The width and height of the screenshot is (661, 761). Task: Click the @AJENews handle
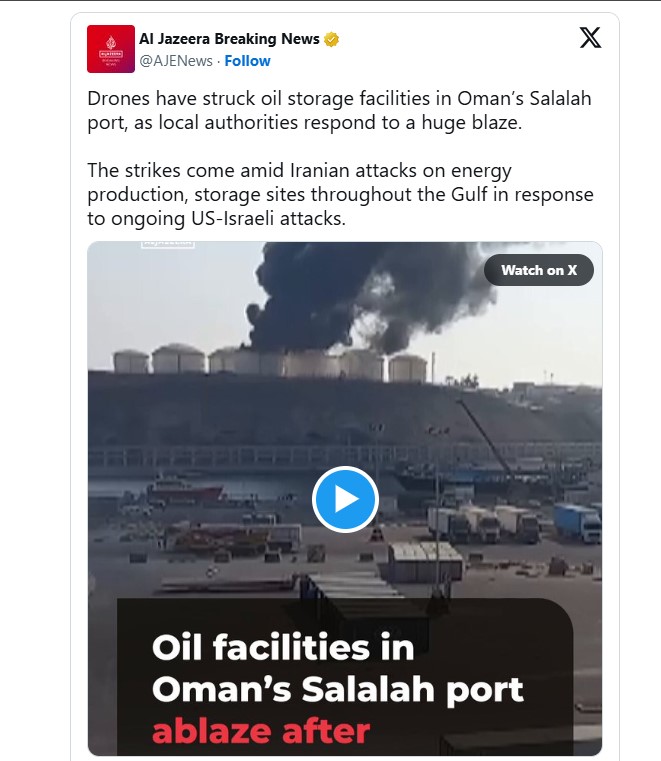point(176,61)
